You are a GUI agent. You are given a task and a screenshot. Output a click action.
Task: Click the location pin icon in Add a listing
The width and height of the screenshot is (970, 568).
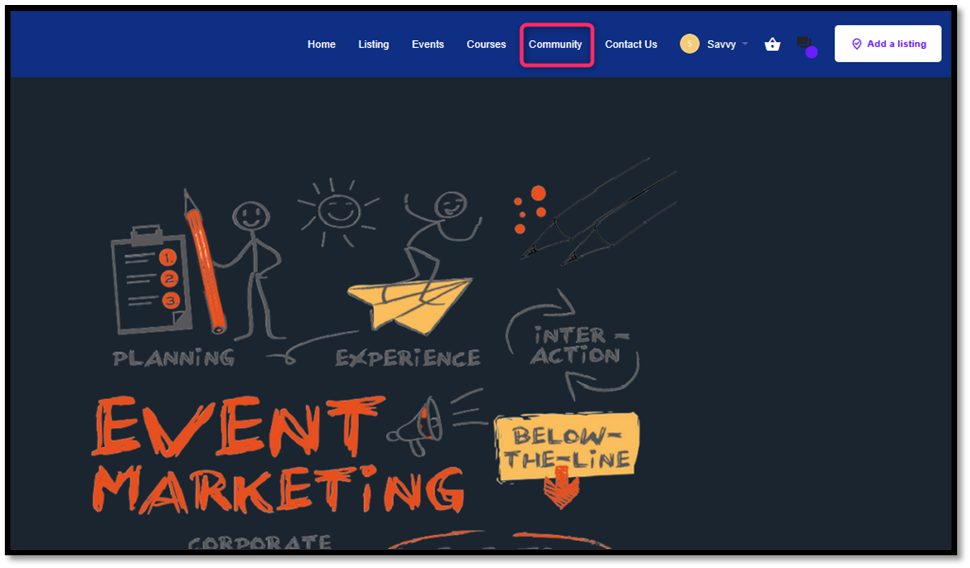[856, 44]
